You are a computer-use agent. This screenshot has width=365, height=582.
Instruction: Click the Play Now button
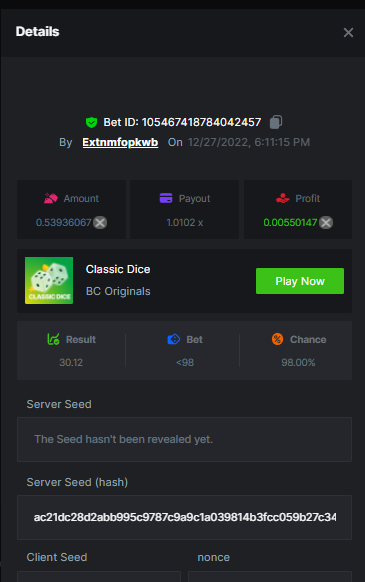pos(300,281)
